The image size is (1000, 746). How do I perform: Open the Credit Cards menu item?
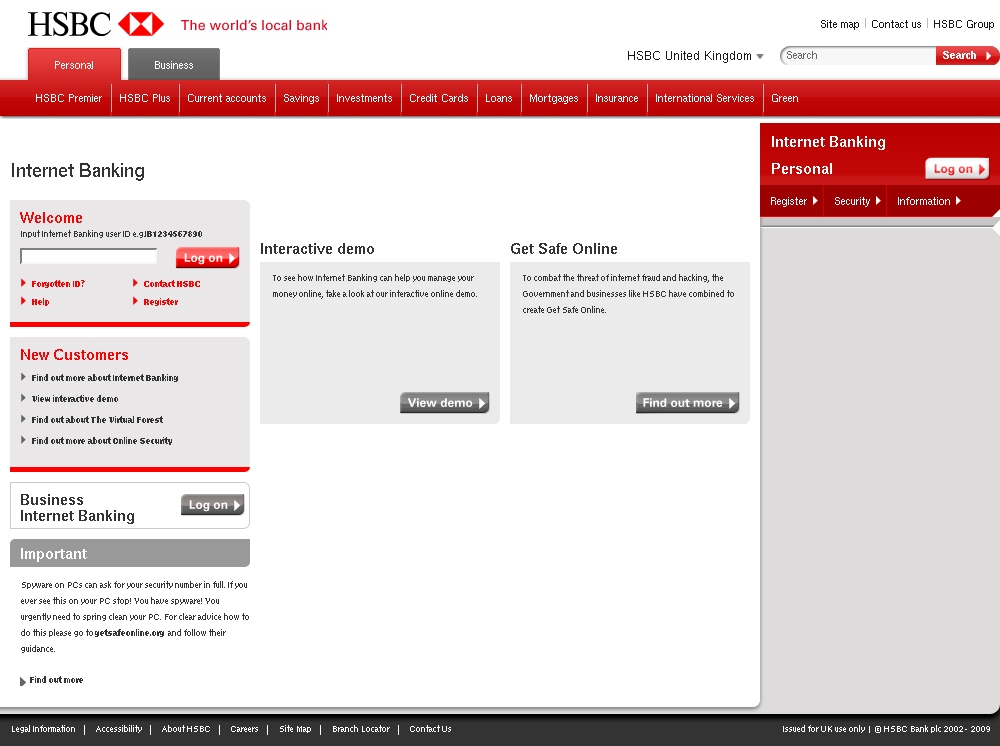click(439, 98)
